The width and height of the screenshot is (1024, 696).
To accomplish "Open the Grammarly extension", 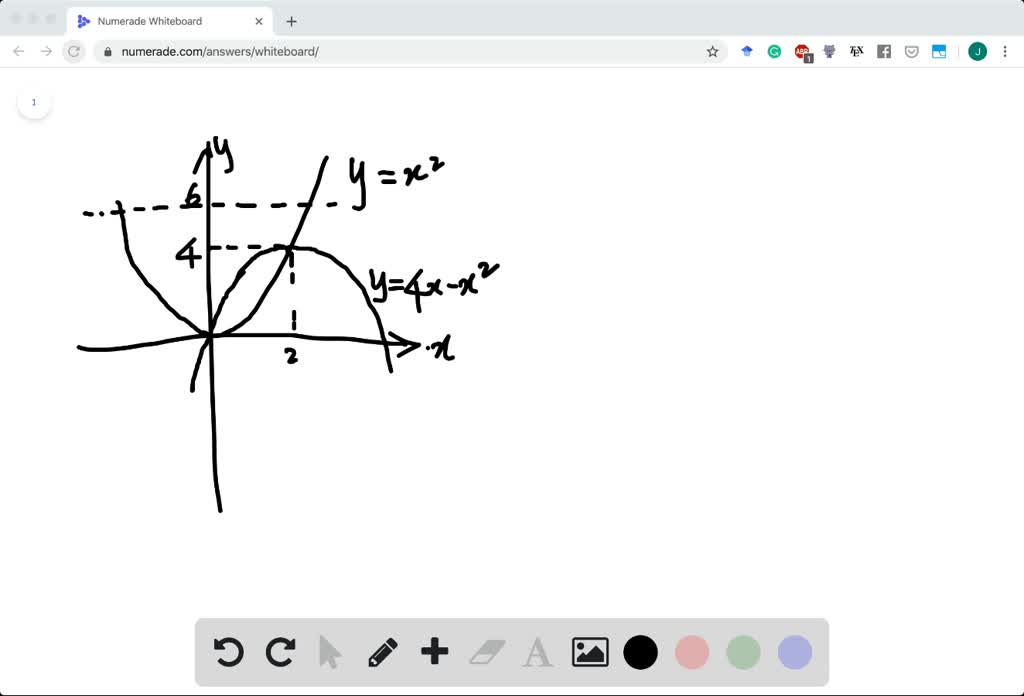I will pos(774,51).
